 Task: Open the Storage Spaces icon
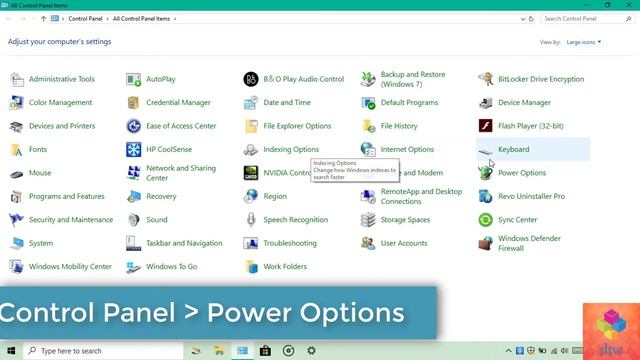click(368, 220)
